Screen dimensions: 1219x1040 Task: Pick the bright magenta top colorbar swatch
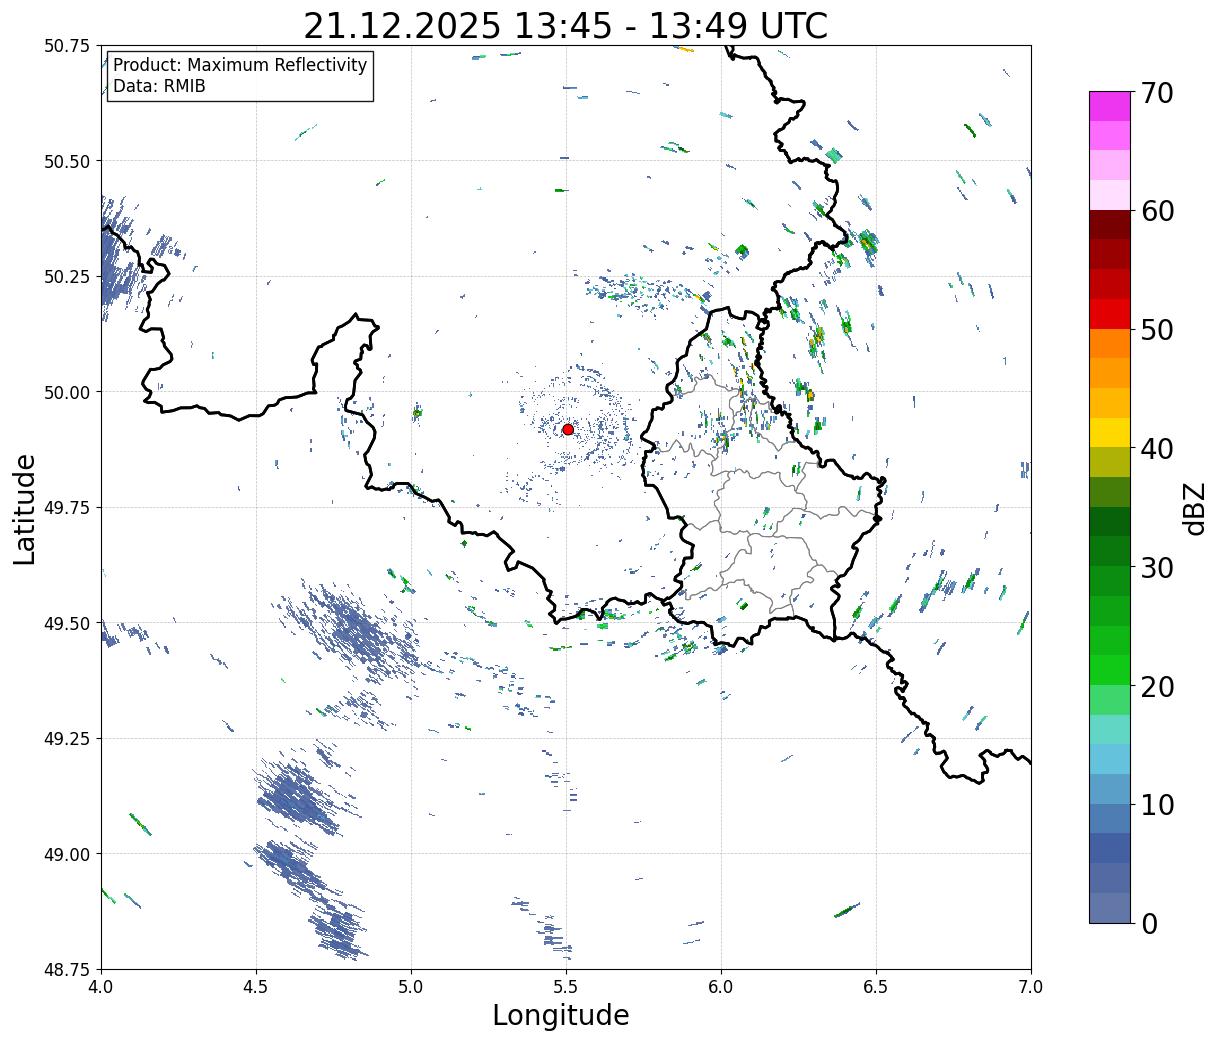[x=1110, y=106]
